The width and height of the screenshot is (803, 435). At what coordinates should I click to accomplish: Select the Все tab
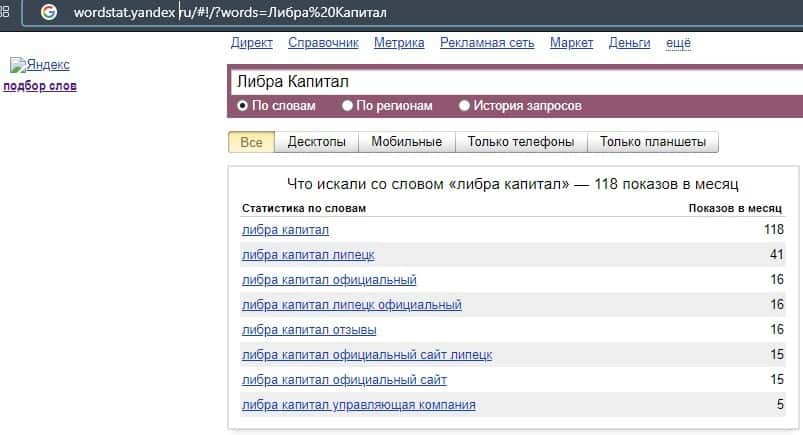[x=251, y=142]
